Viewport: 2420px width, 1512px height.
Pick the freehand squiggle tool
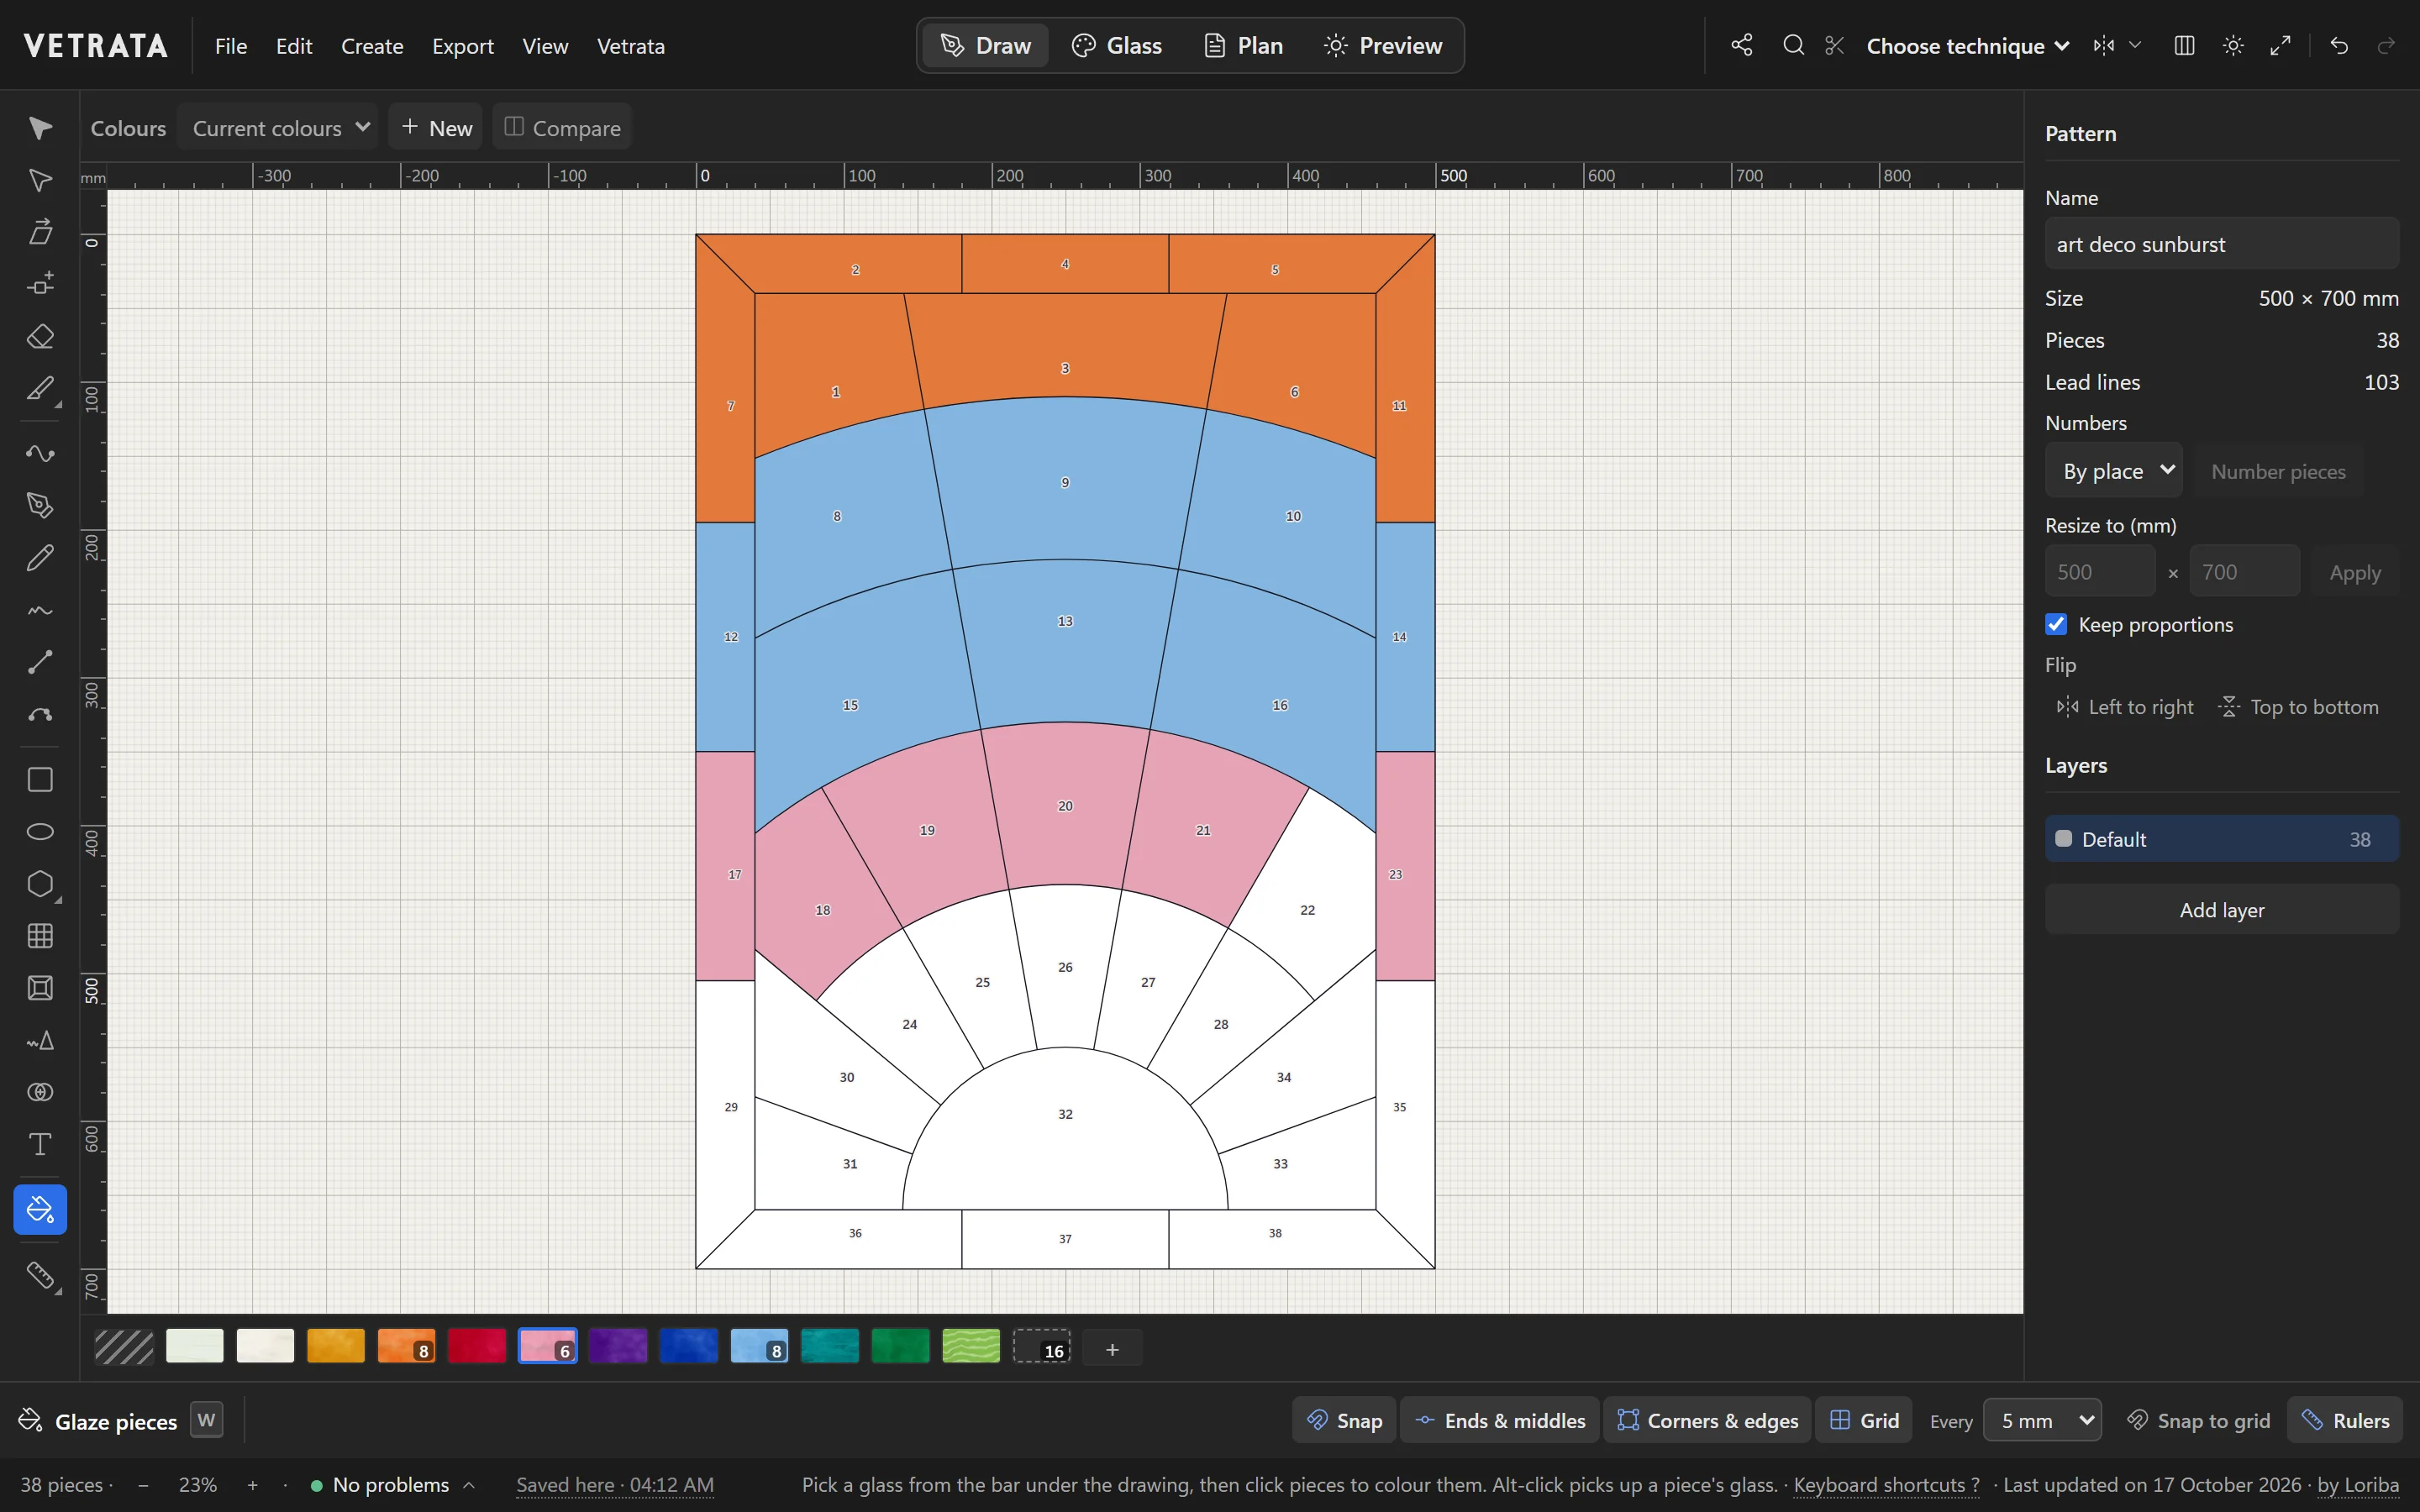(x=40, y=610)
